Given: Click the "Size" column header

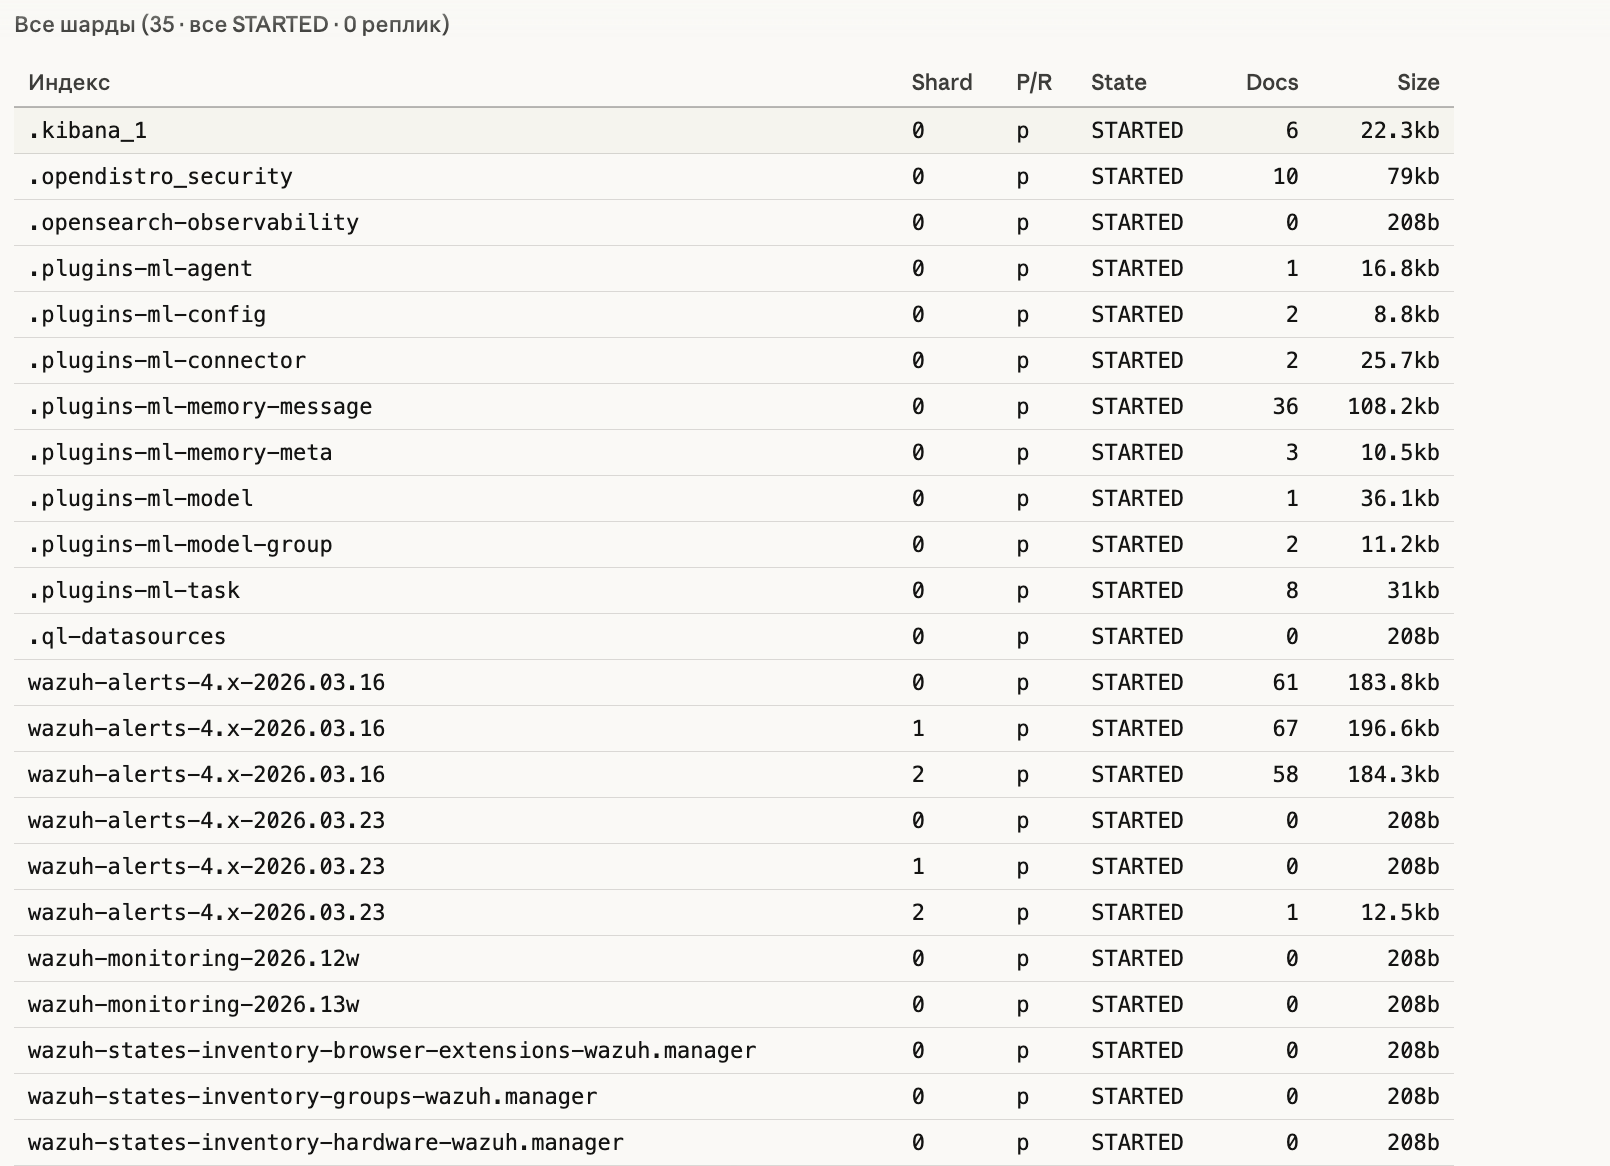Looking at the screenshot, I should pyautogui.click(x=1417, y=83).
